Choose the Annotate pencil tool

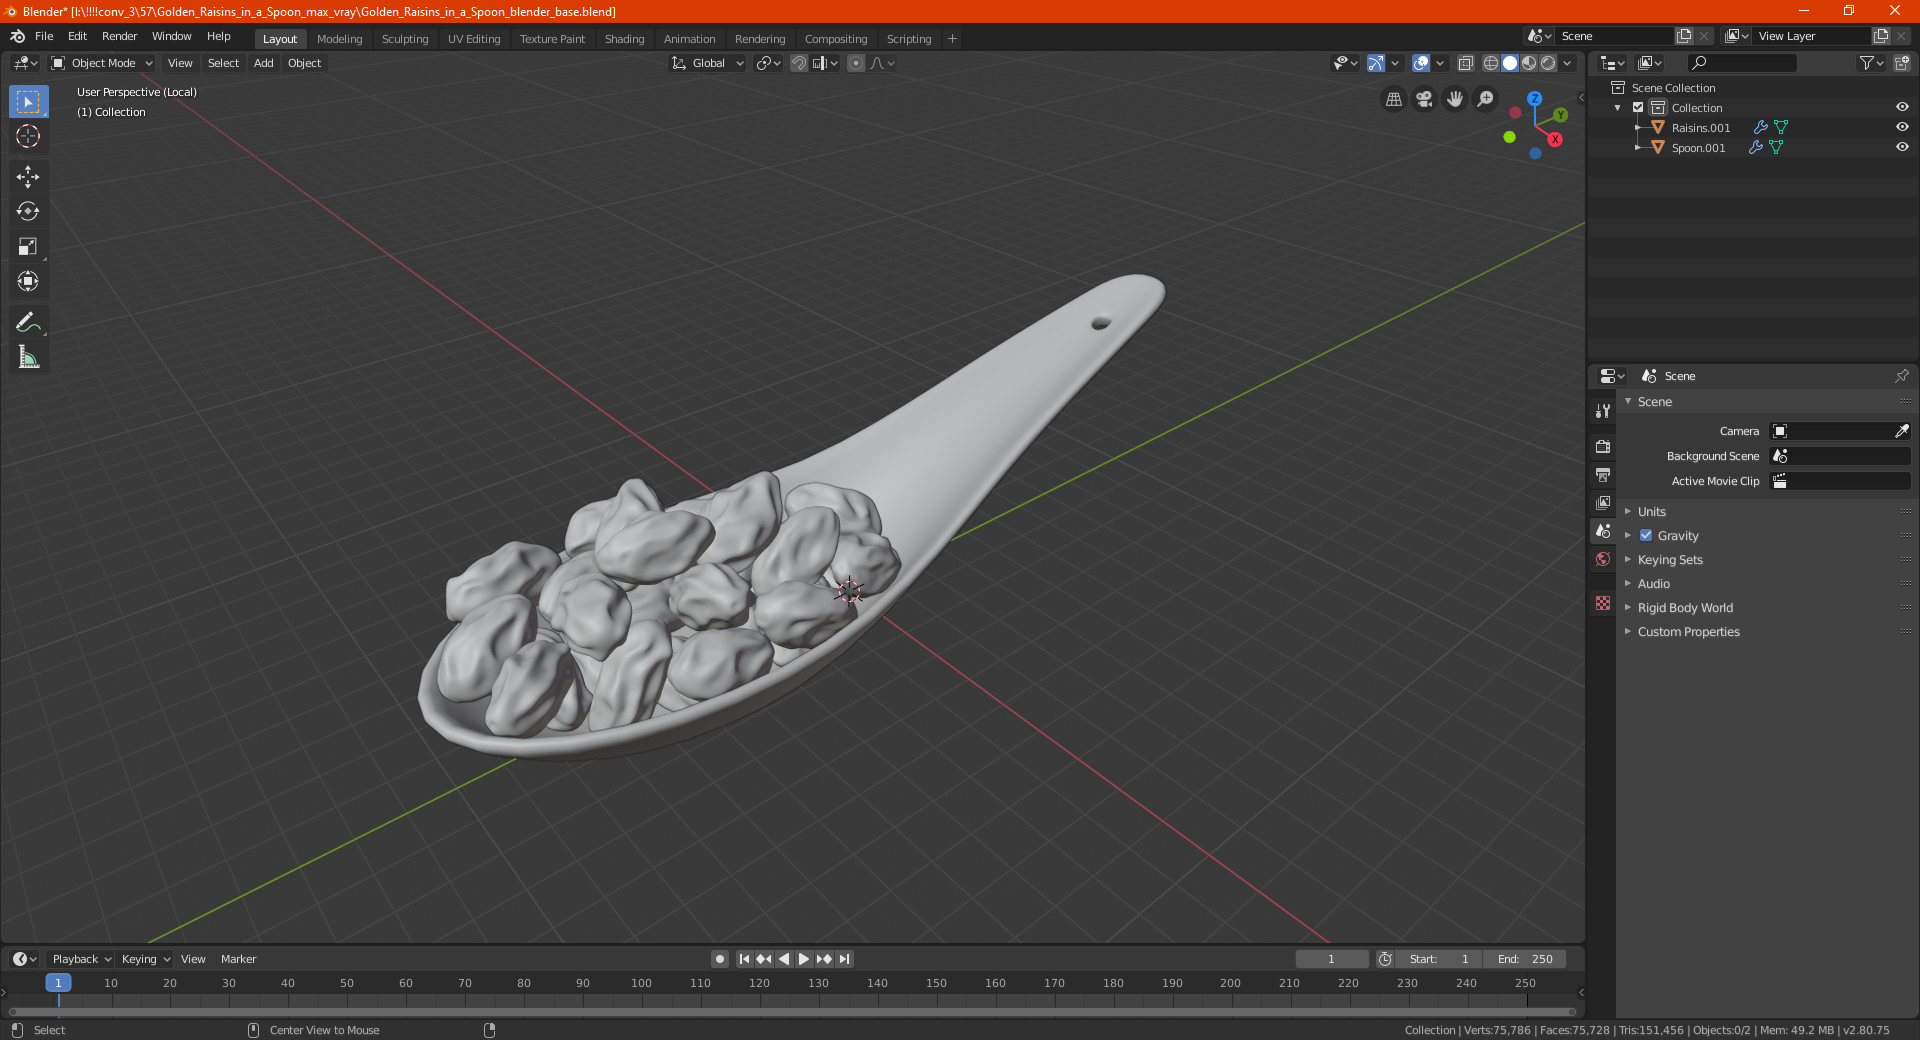(28, 322)
